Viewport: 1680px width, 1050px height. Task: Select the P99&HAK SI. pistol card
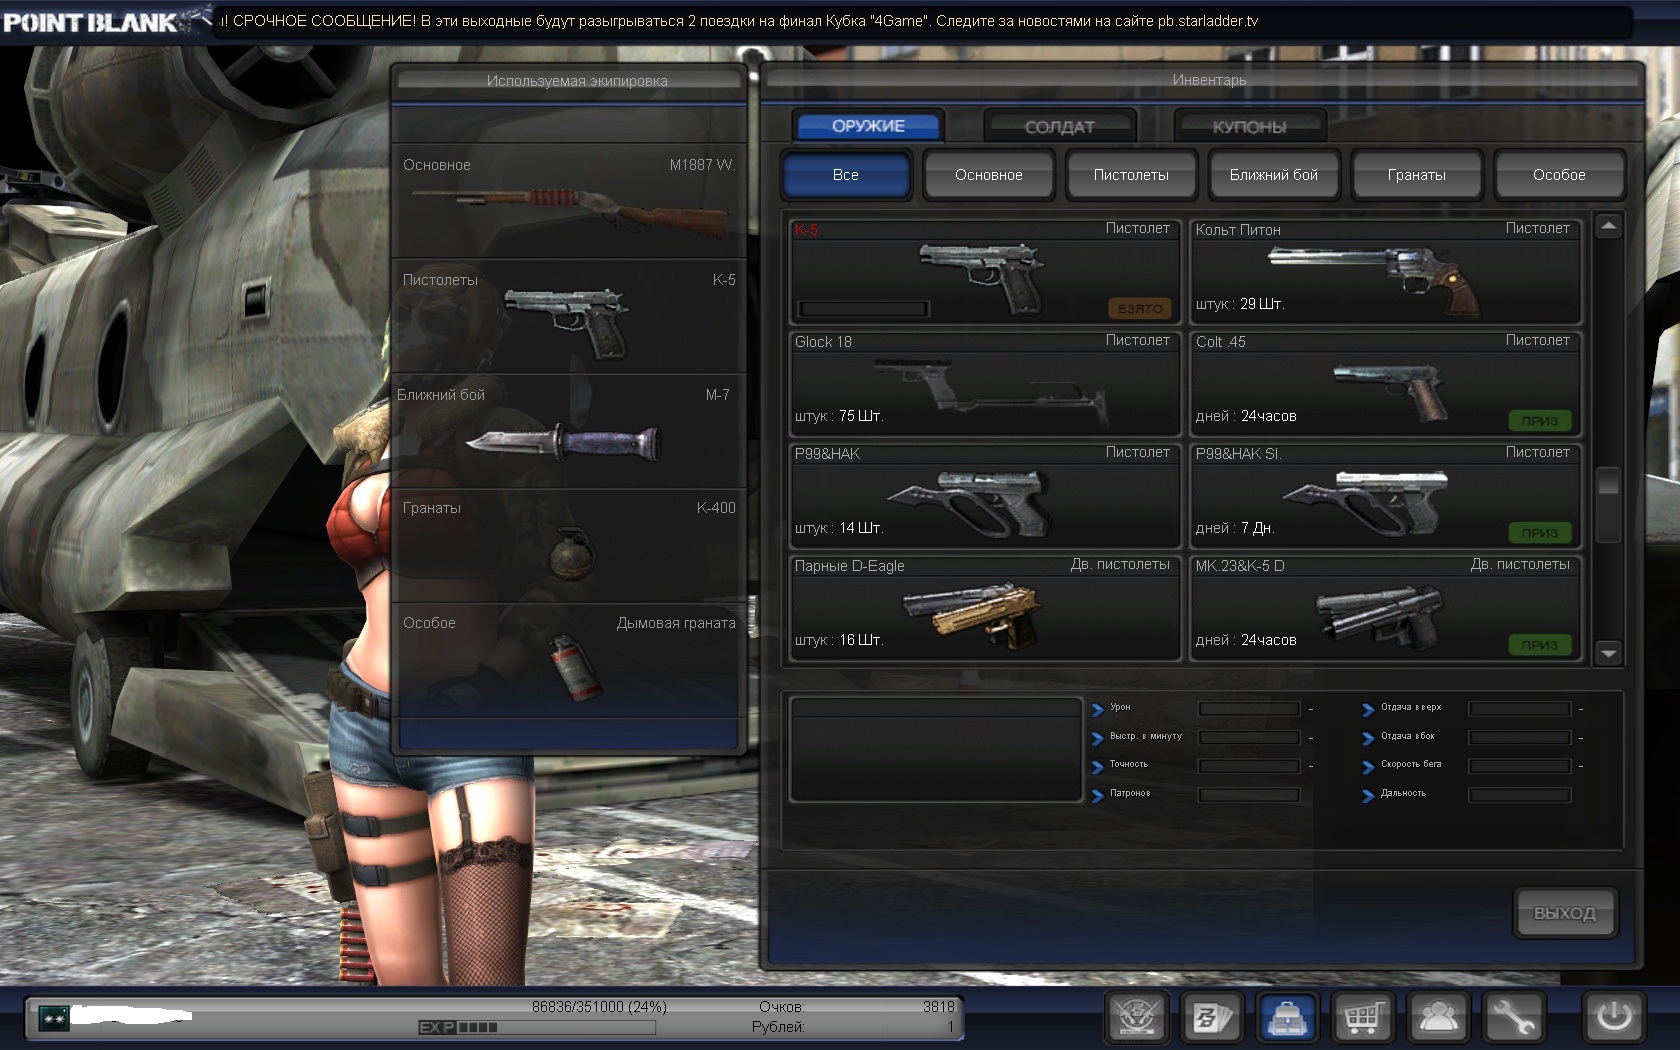(x=1386, y=495)
